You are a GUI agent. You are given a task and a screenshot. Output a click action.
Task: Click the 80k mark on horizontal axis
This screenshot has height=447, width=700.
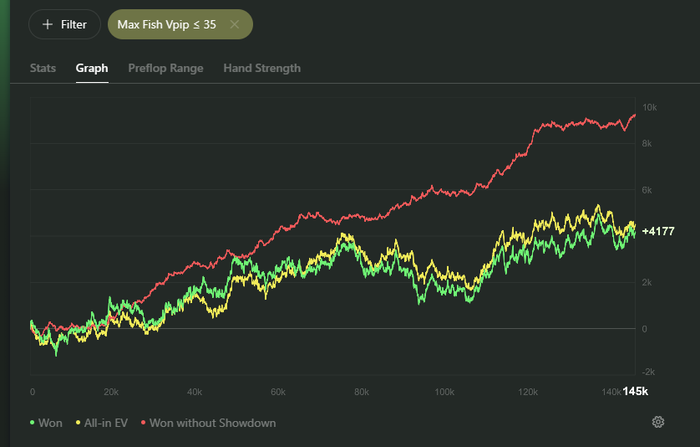(x=362, y=392)
